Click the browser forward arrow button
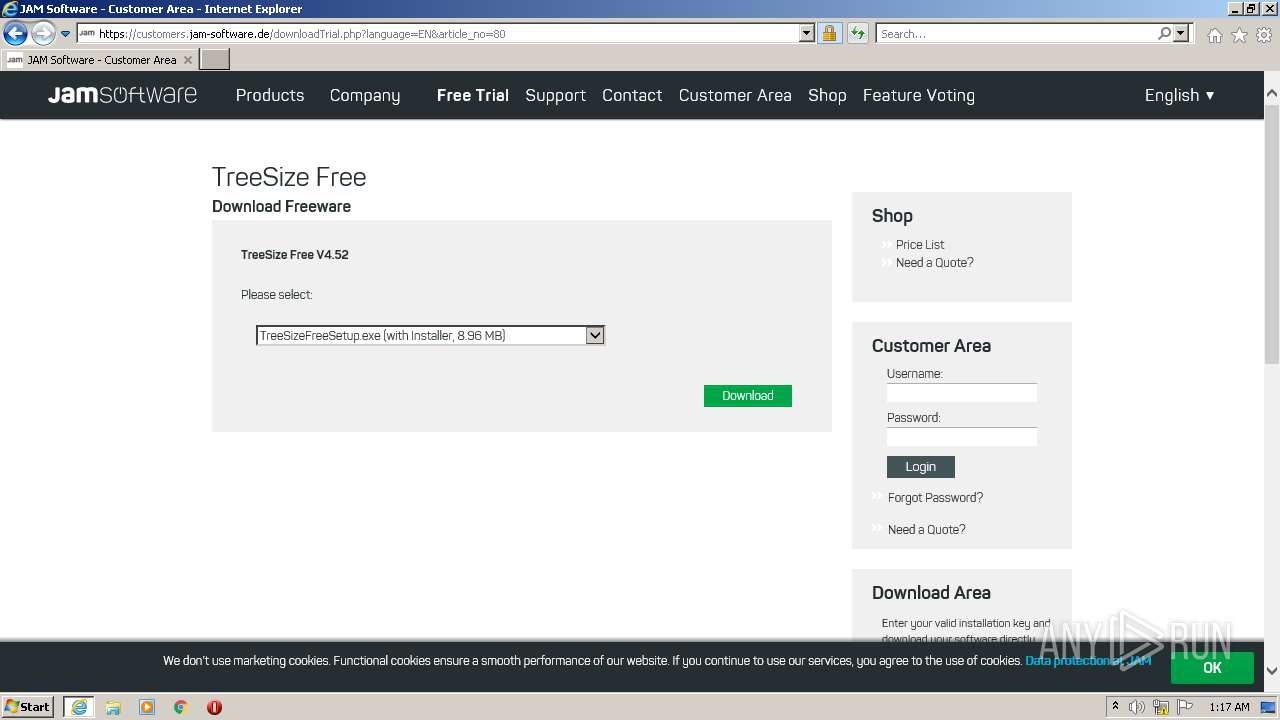 tap(43, 33)
